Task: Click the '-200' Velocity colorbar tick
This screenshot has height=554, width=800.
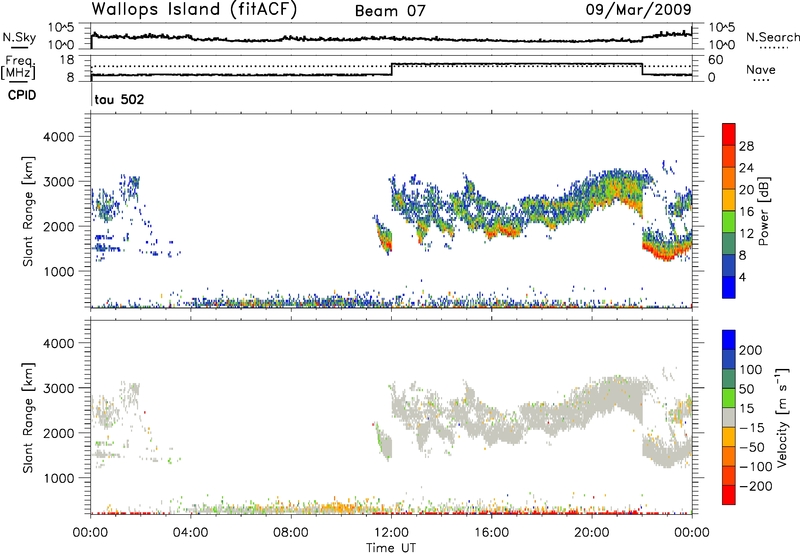Action: pos(756,486)
